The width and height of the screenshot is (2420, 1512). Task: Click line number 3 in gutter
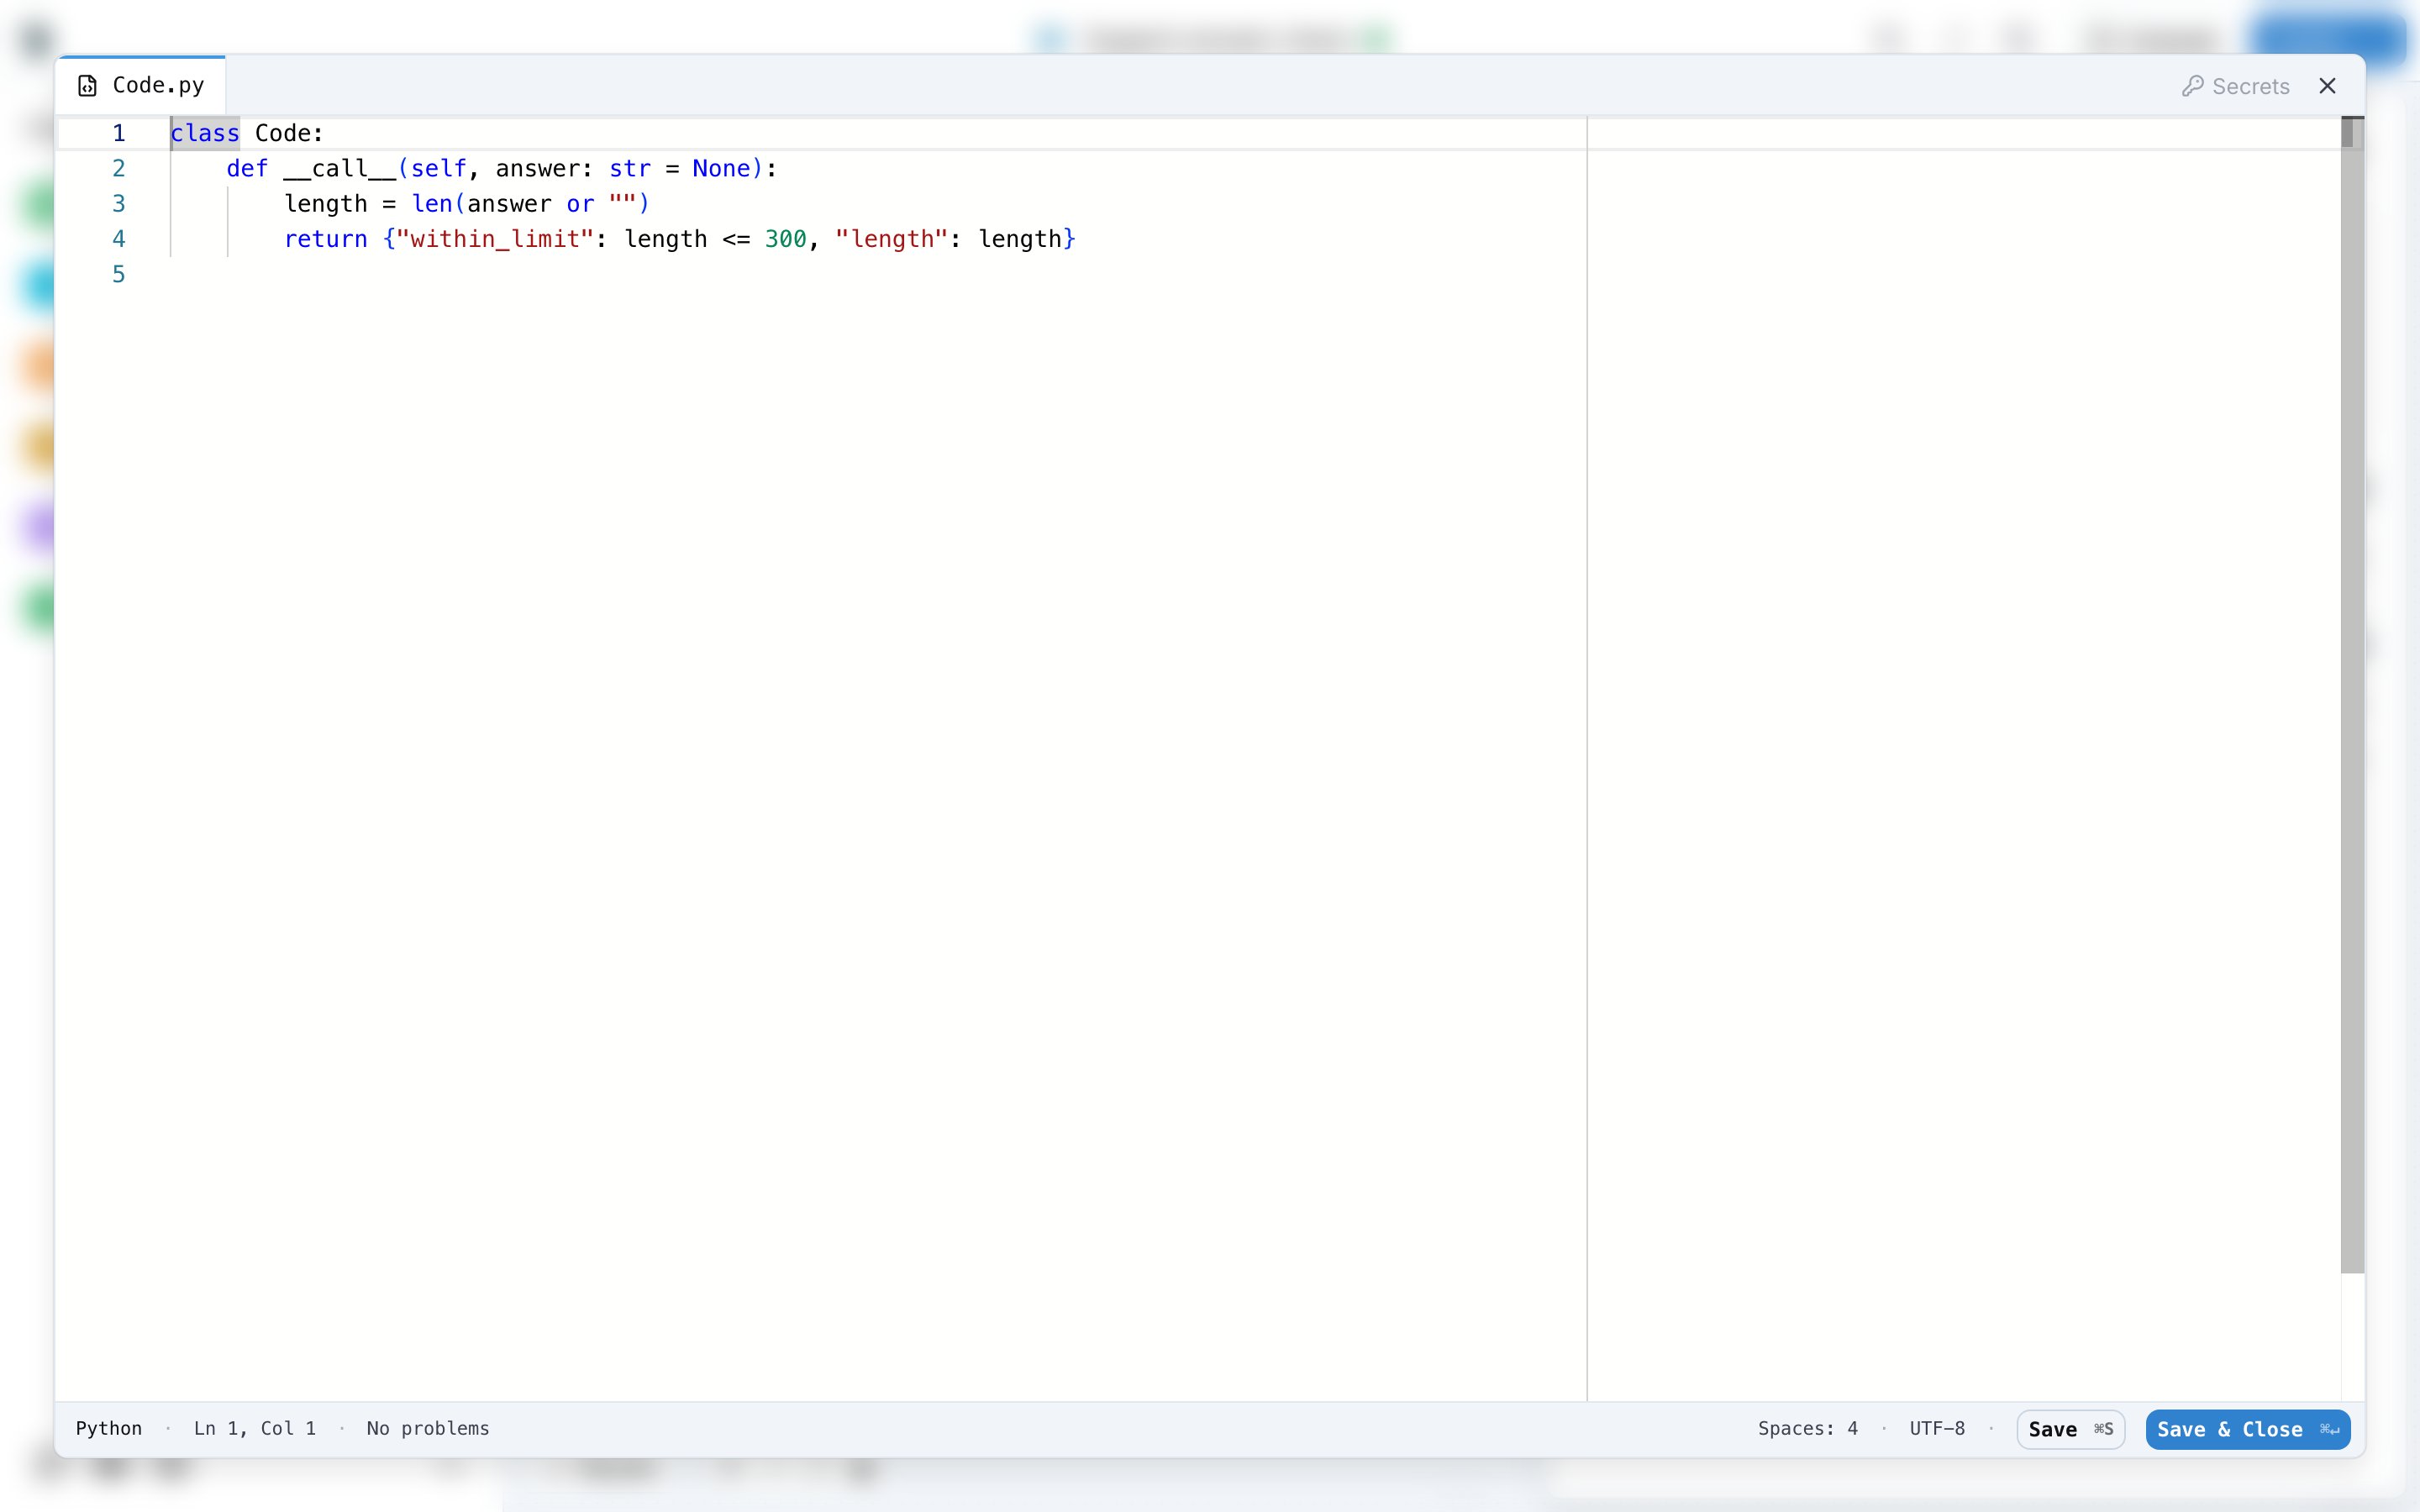[119, 204]
